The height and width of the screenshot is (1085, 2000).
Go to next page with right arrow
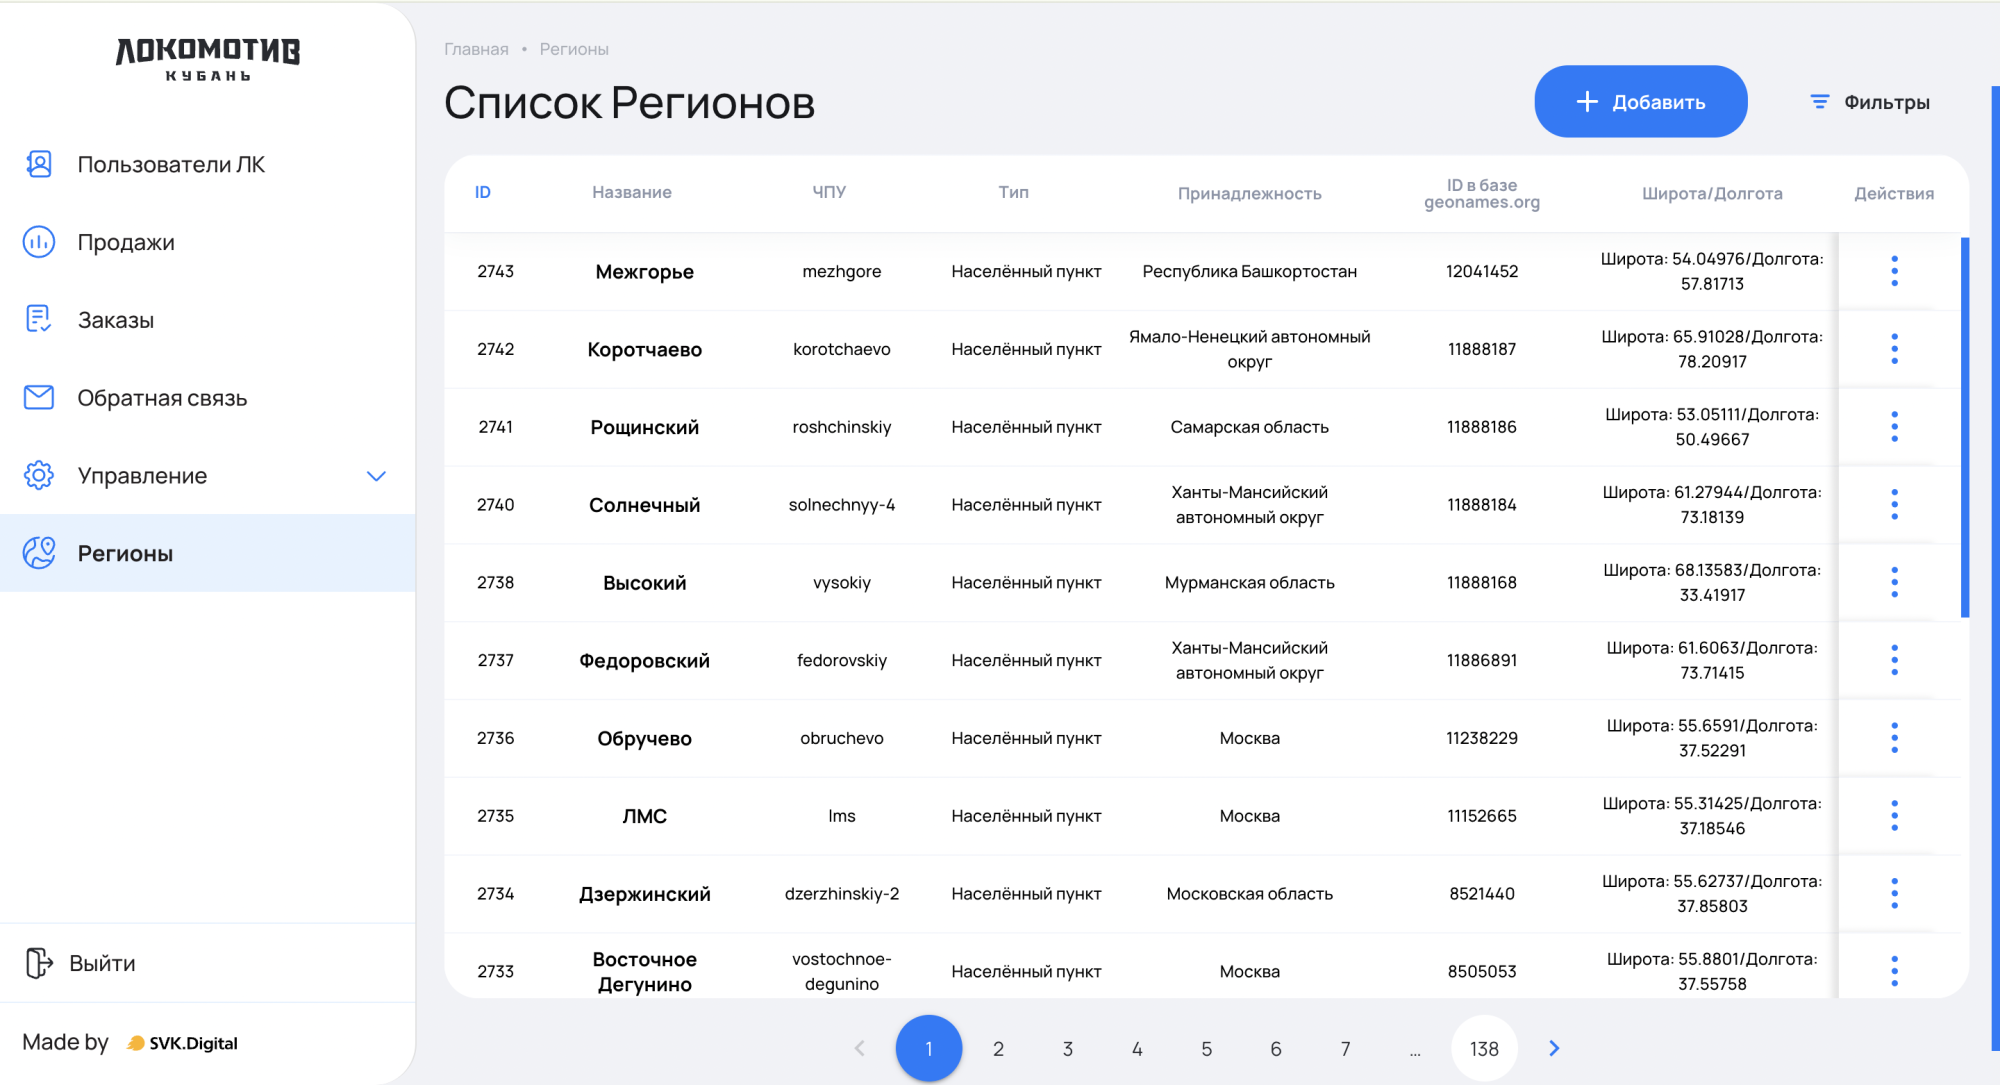[1554, 1048]
